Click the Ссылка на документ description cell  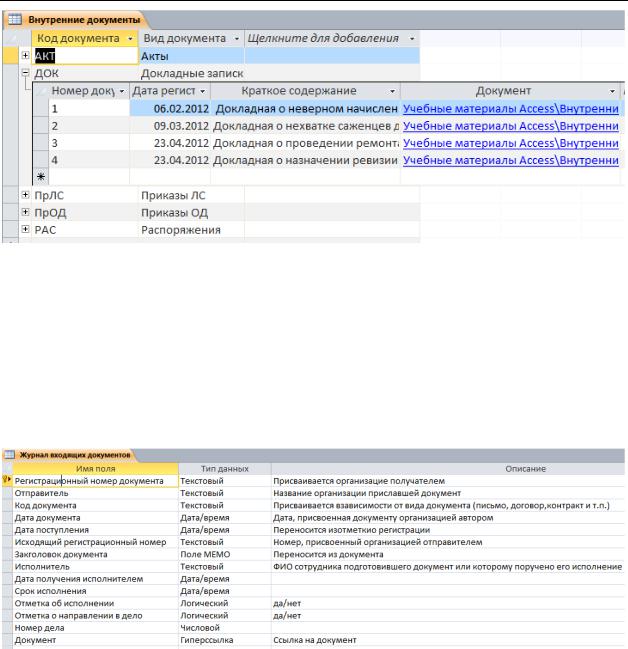pos(448,640)
